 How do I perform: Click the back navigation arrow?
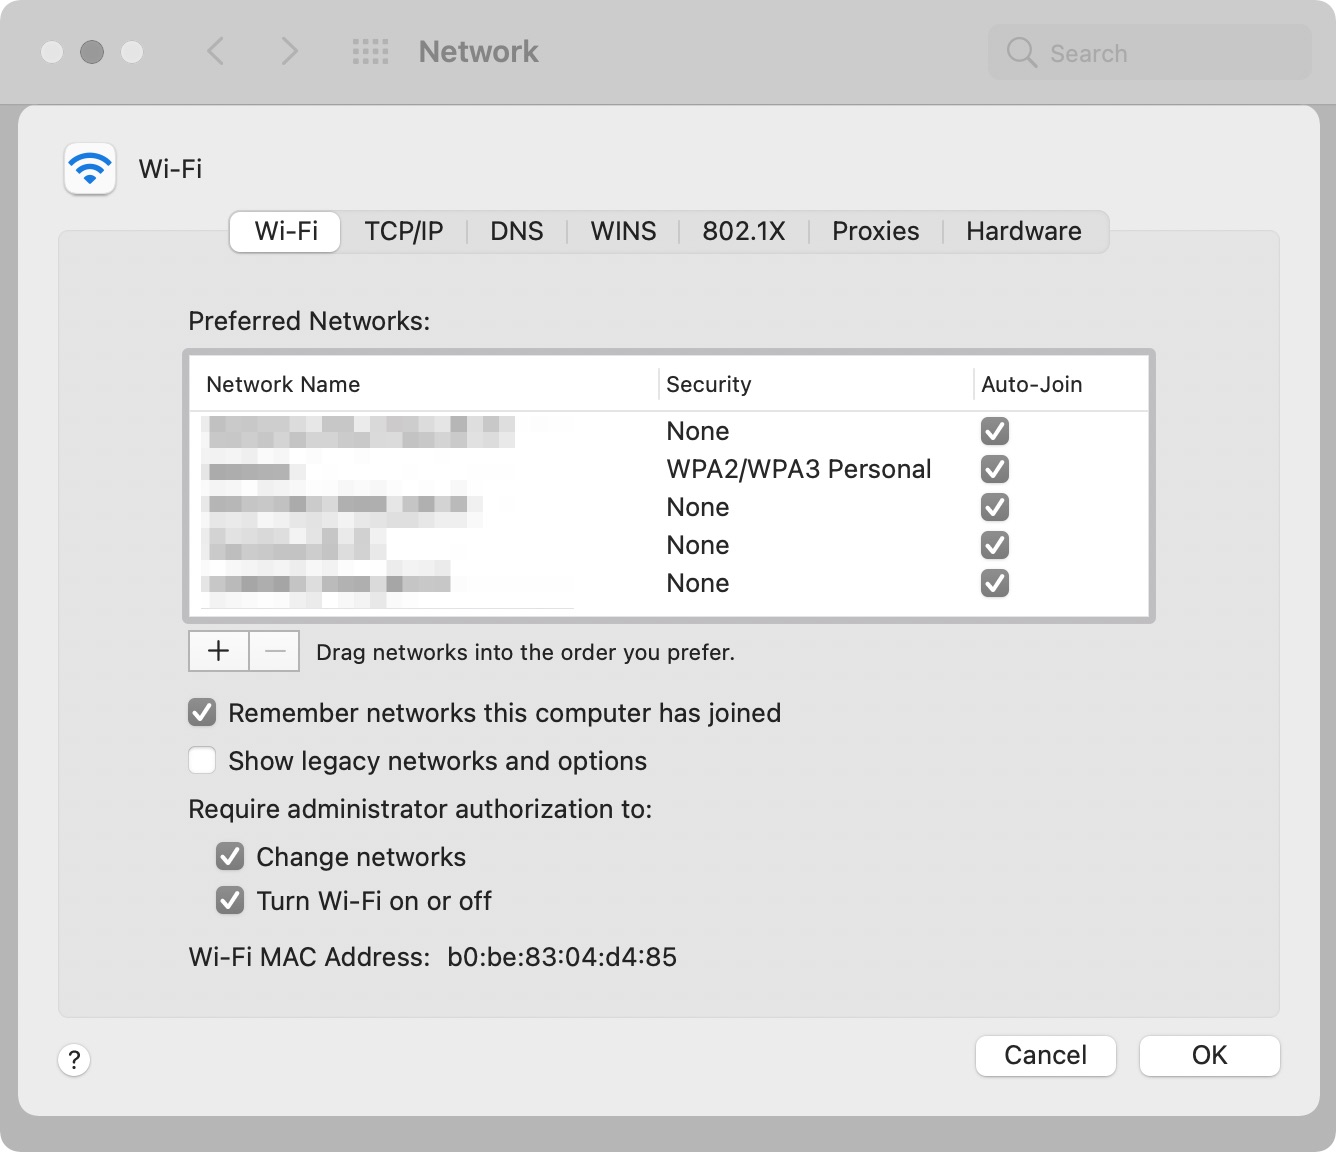click(x=215, y=51)
